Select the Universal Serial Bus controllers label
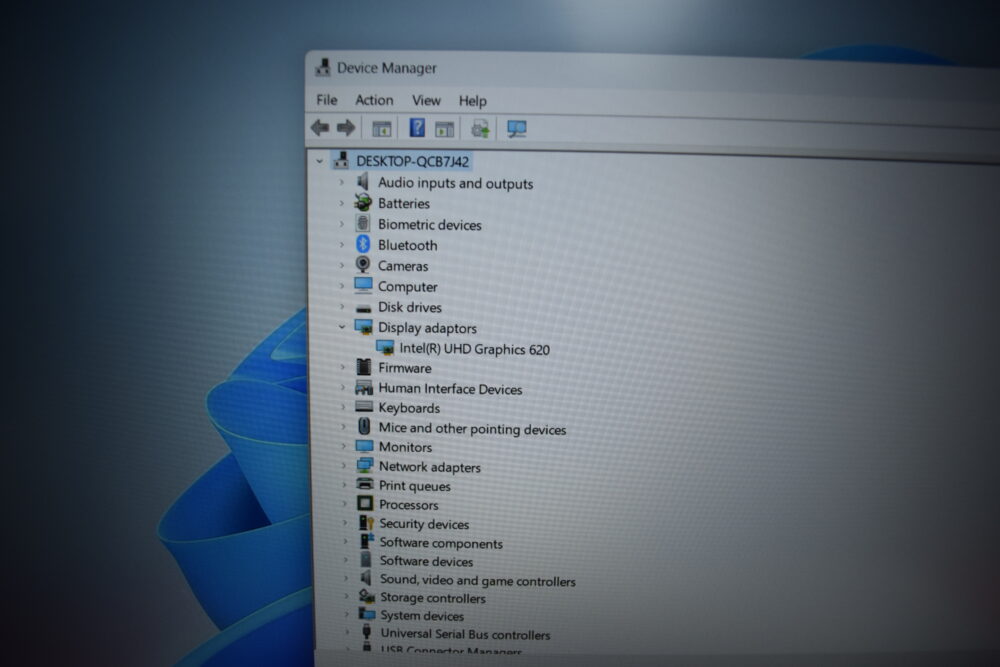 [466, 634]
